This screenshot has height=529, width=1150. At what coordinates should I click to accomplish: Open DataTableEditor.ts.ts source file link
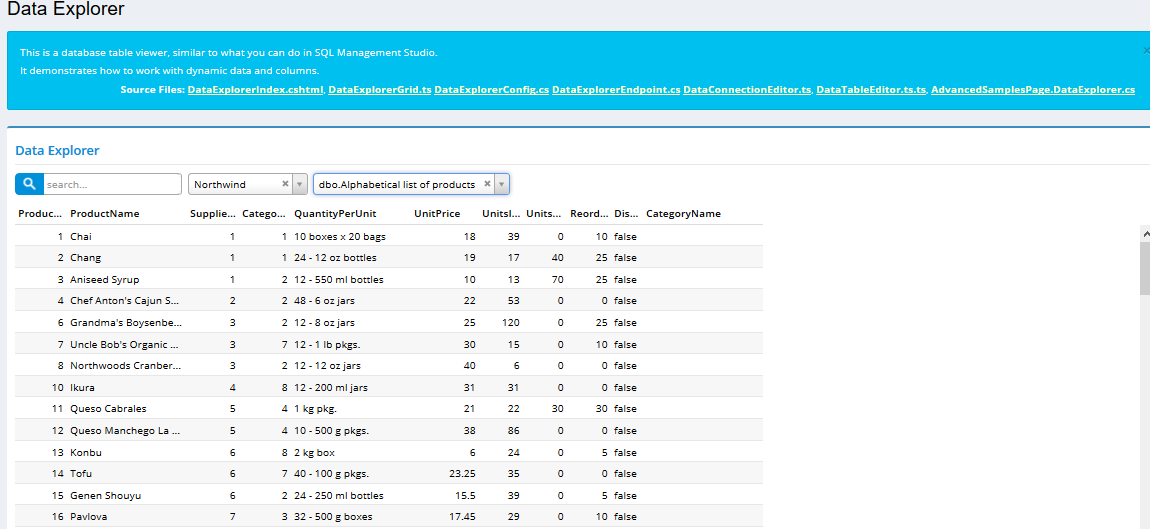pos(871,90)
